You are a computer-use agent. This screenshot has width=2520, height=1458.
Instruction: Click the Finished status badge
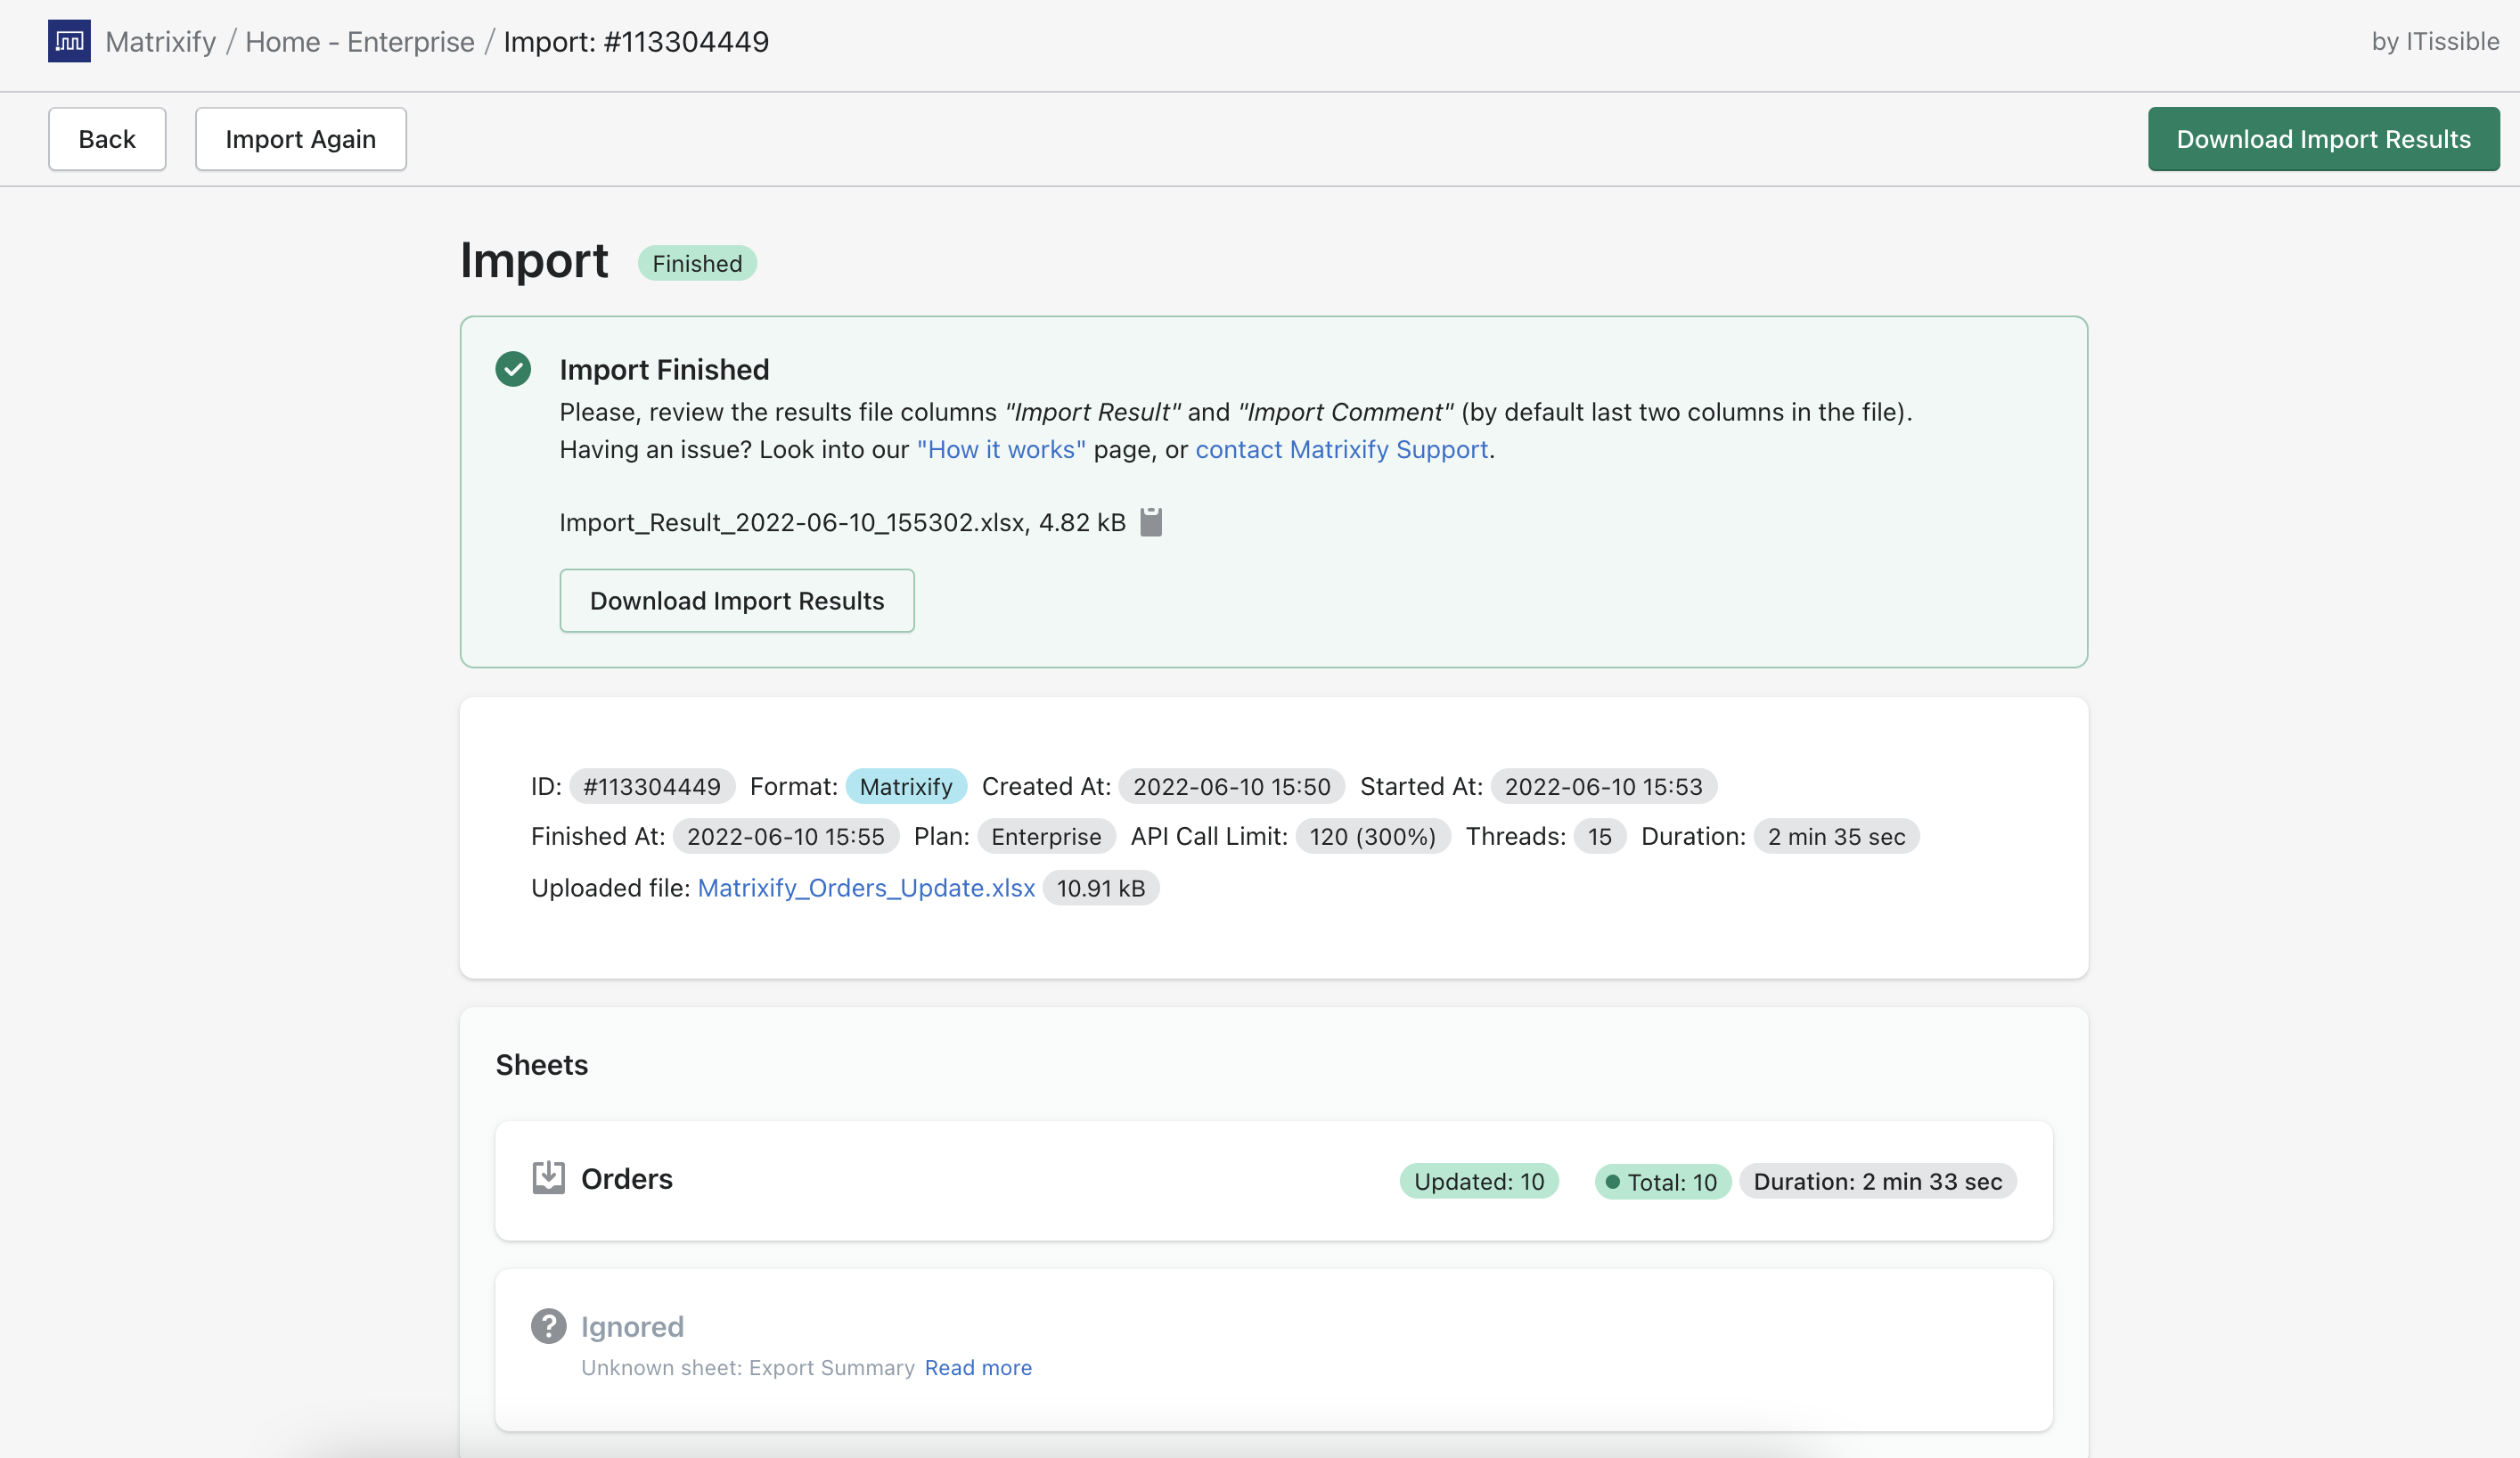click(x=696, y=263)
